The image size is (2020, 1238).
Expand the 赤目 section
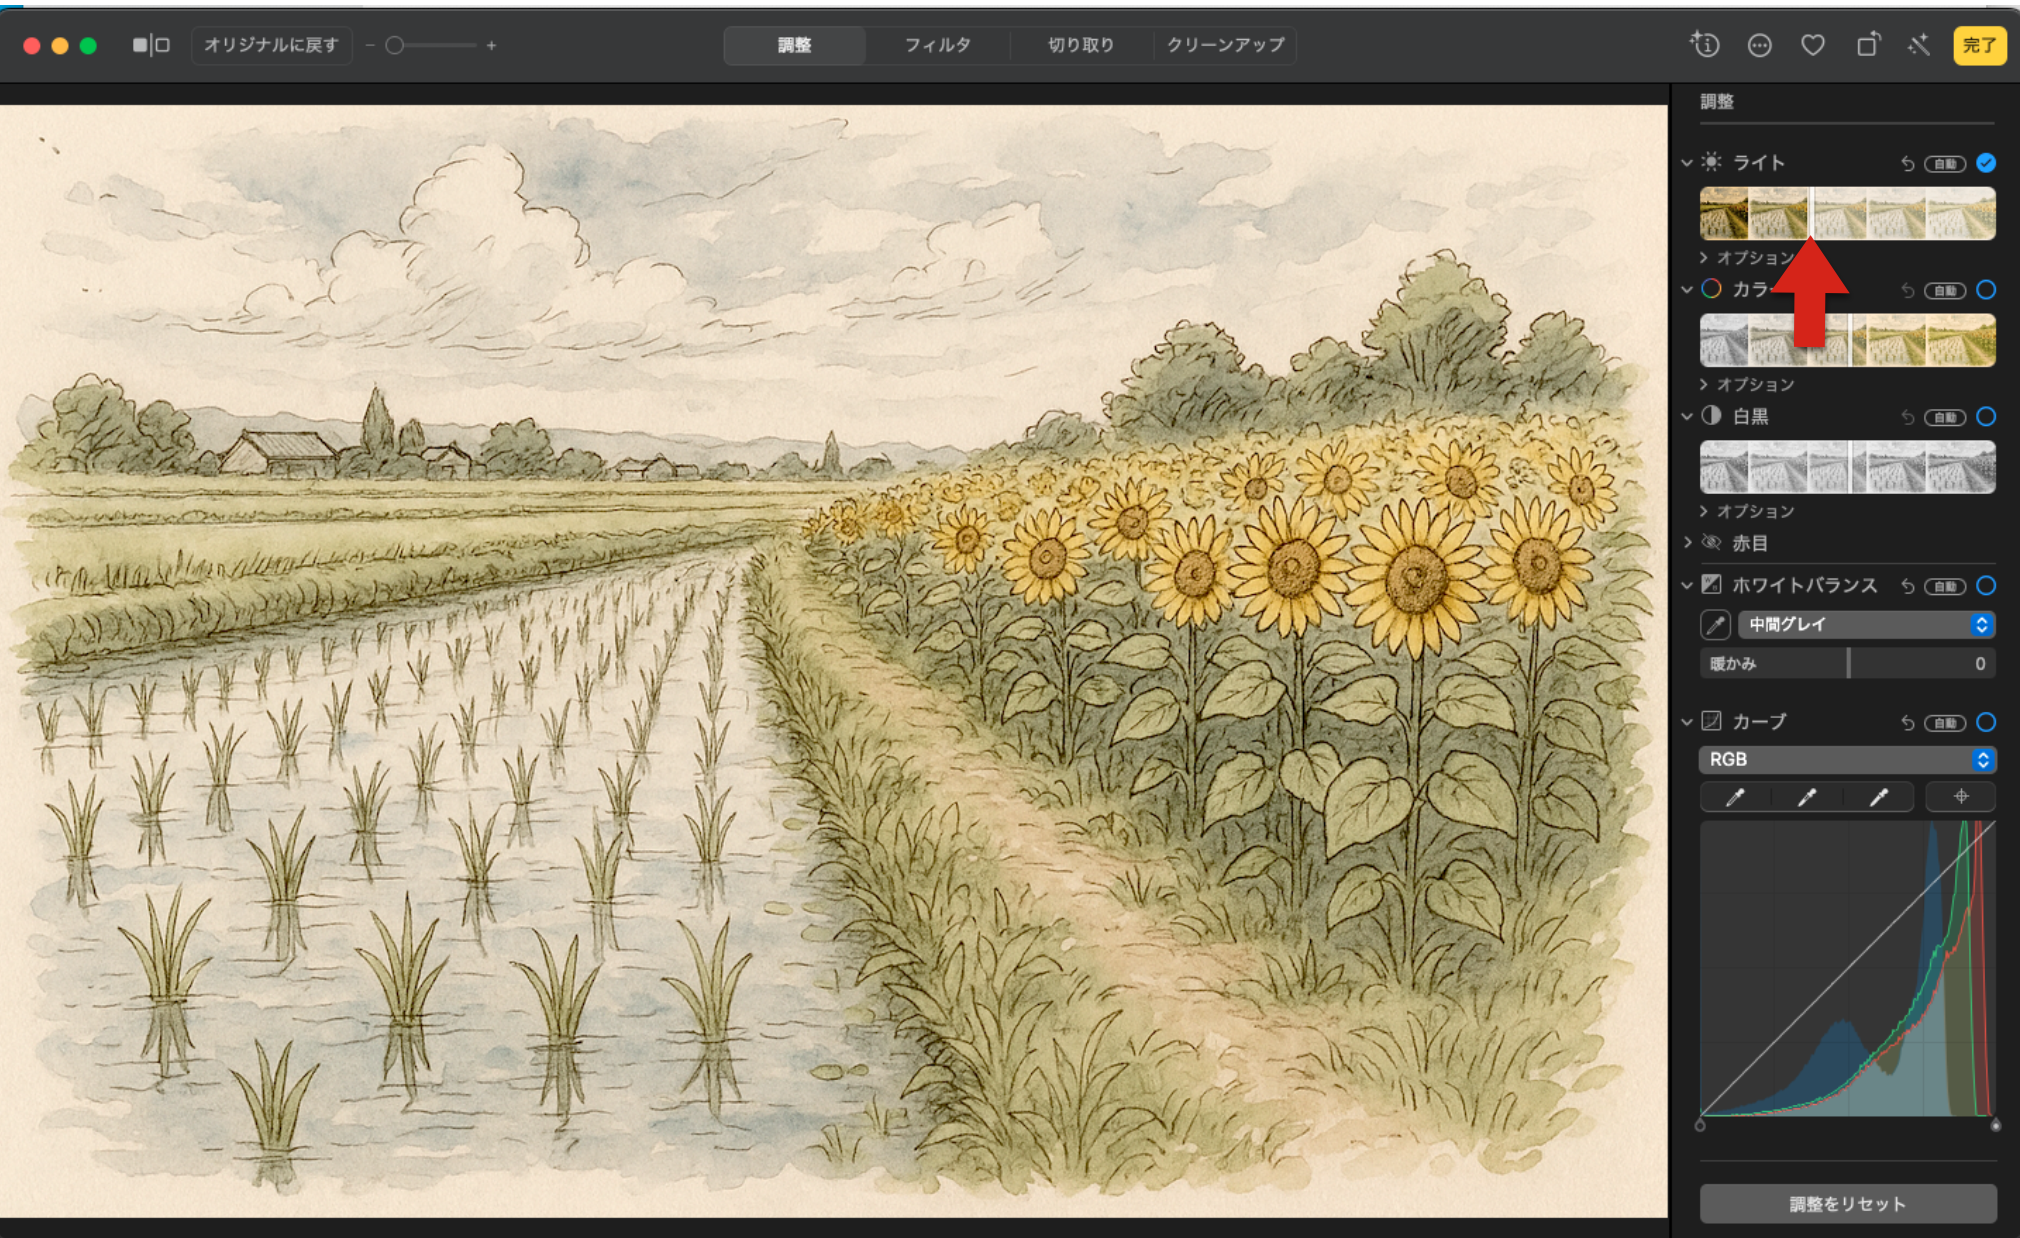[x=1688, y=543]
